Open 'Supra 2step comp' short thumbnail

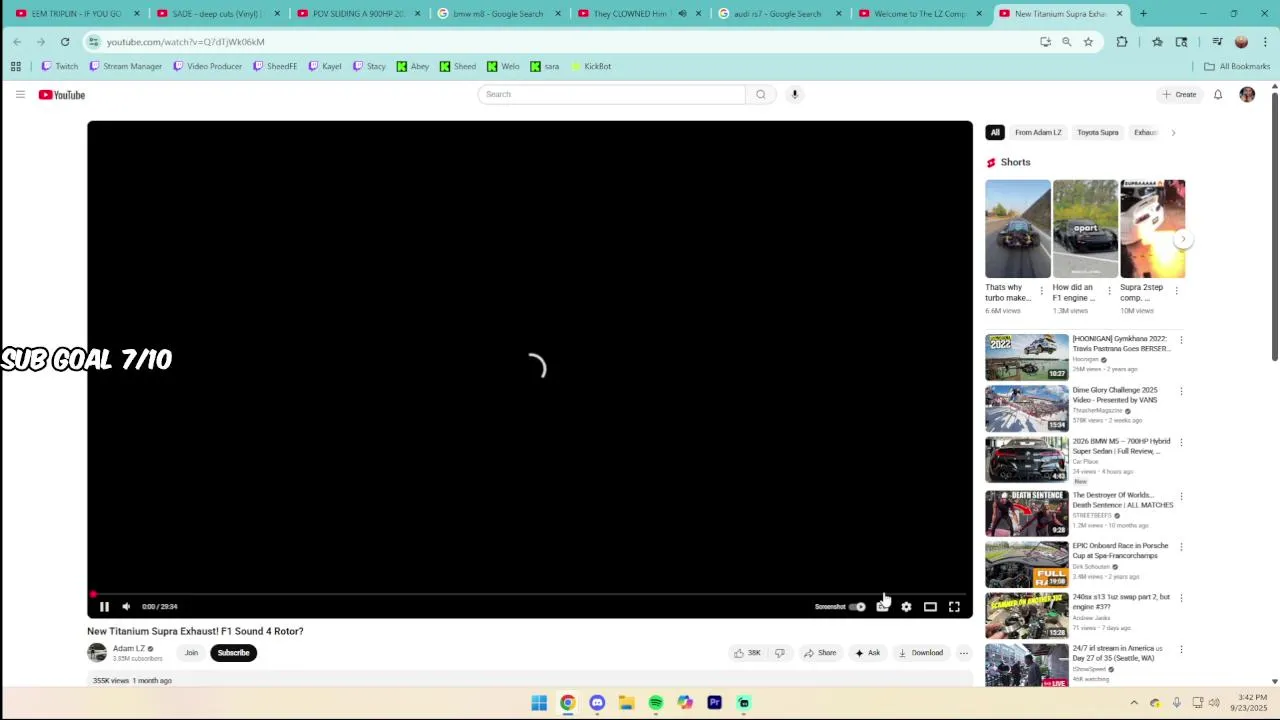[1152, 229]
